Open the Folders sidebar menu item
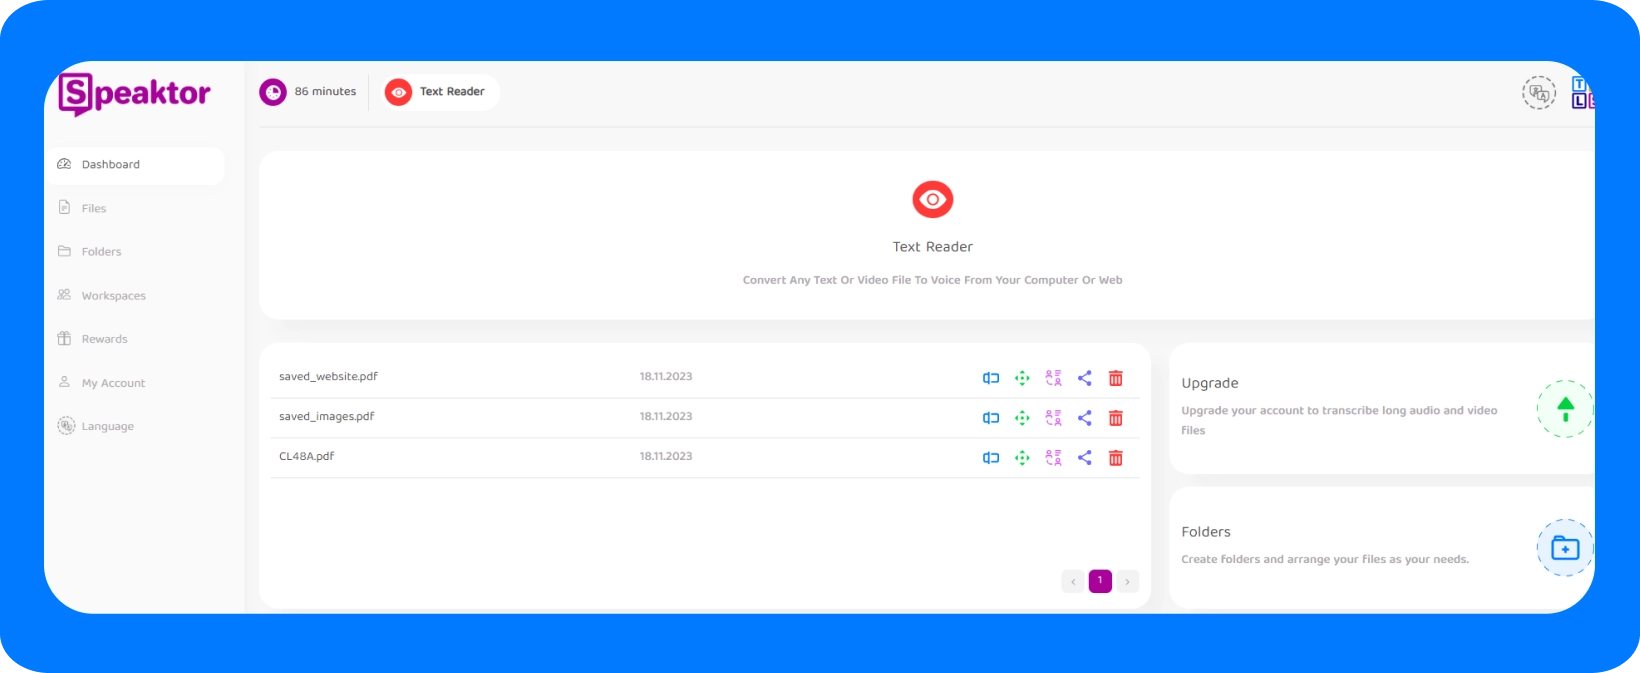 coord(89,252)
